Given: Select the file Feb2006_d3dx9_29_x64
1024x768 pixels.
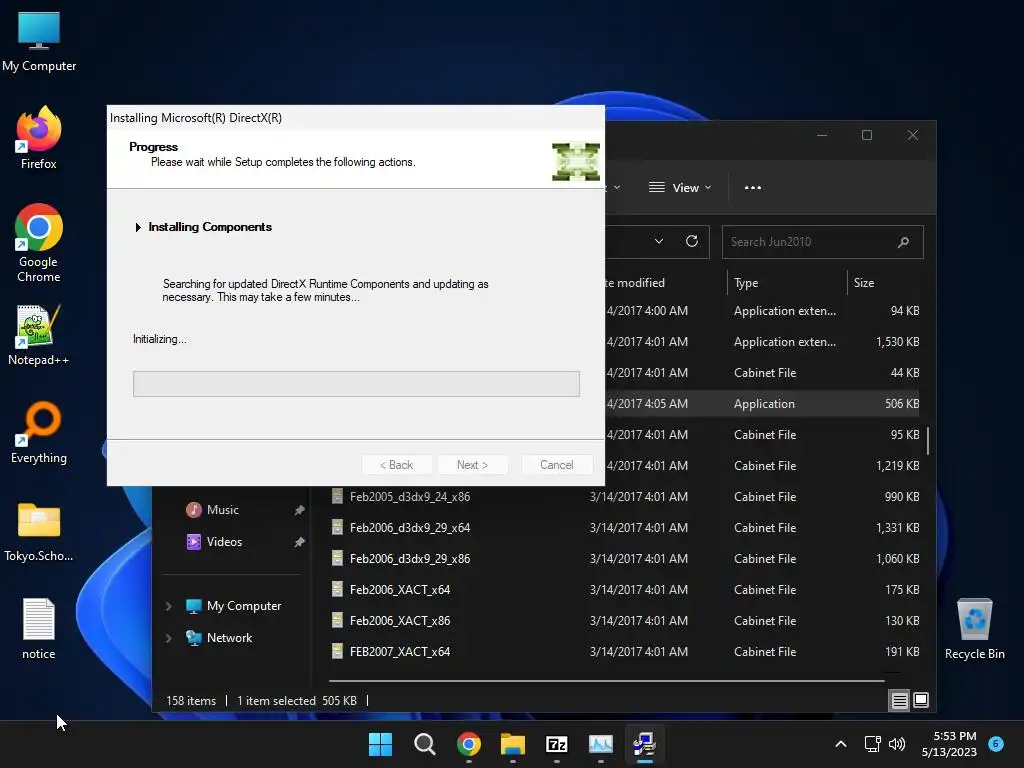Looking at the screenshot, I should 409,528.
